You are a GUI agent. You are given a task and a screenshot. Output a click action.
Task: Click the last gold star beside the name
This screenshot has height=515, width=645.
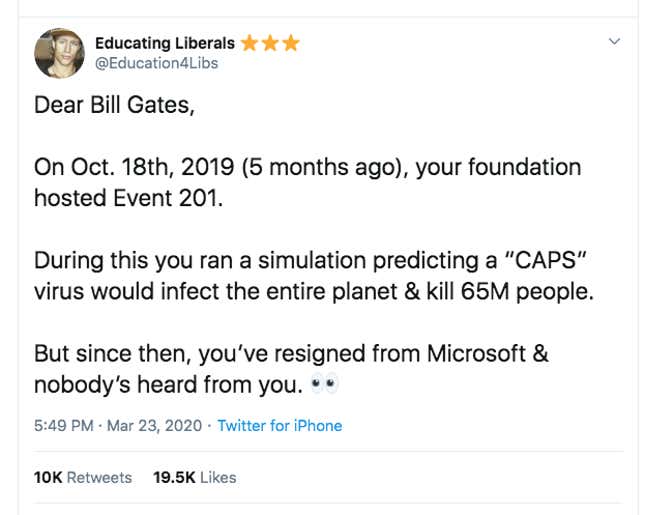pos(291,43)
